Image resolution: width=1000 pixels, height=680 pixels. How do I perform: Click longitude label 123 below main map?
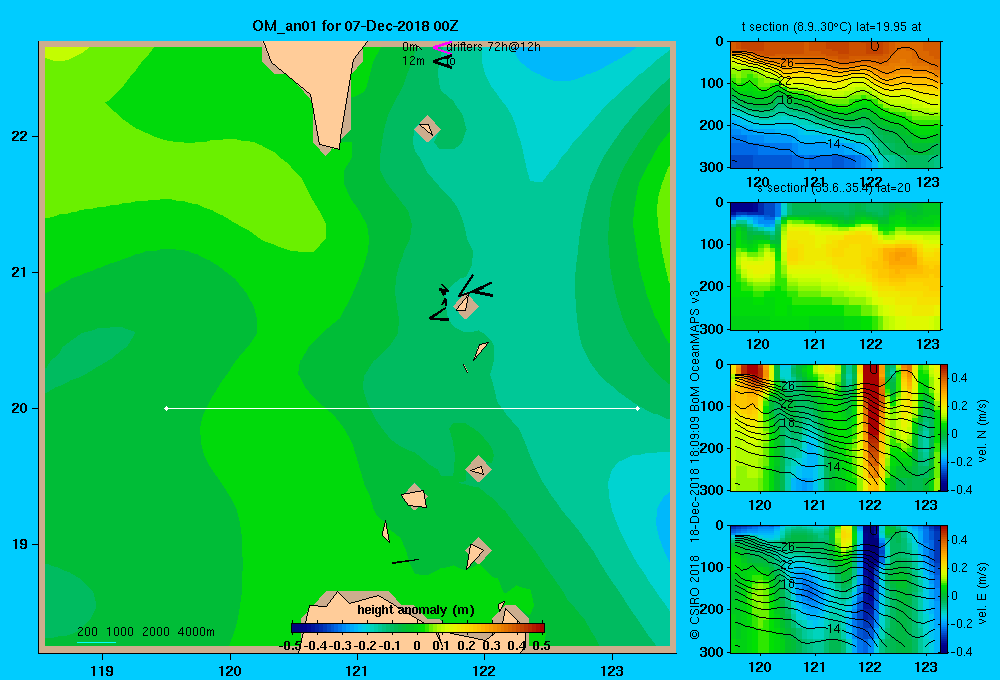tap(612, 670)
